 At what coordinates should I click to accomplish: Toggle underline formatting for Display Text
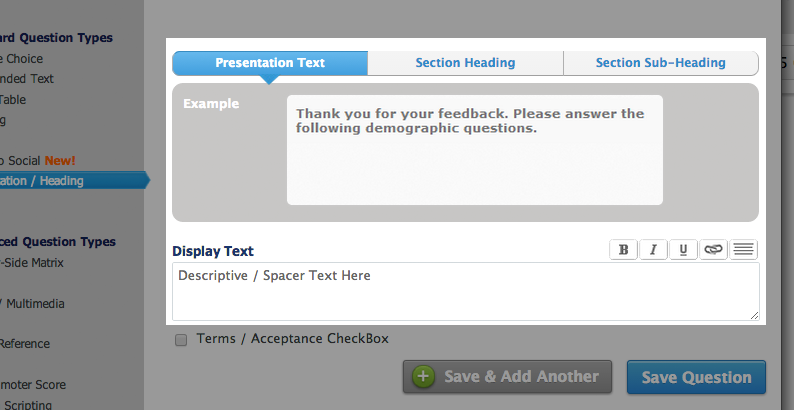click(683, 250)
